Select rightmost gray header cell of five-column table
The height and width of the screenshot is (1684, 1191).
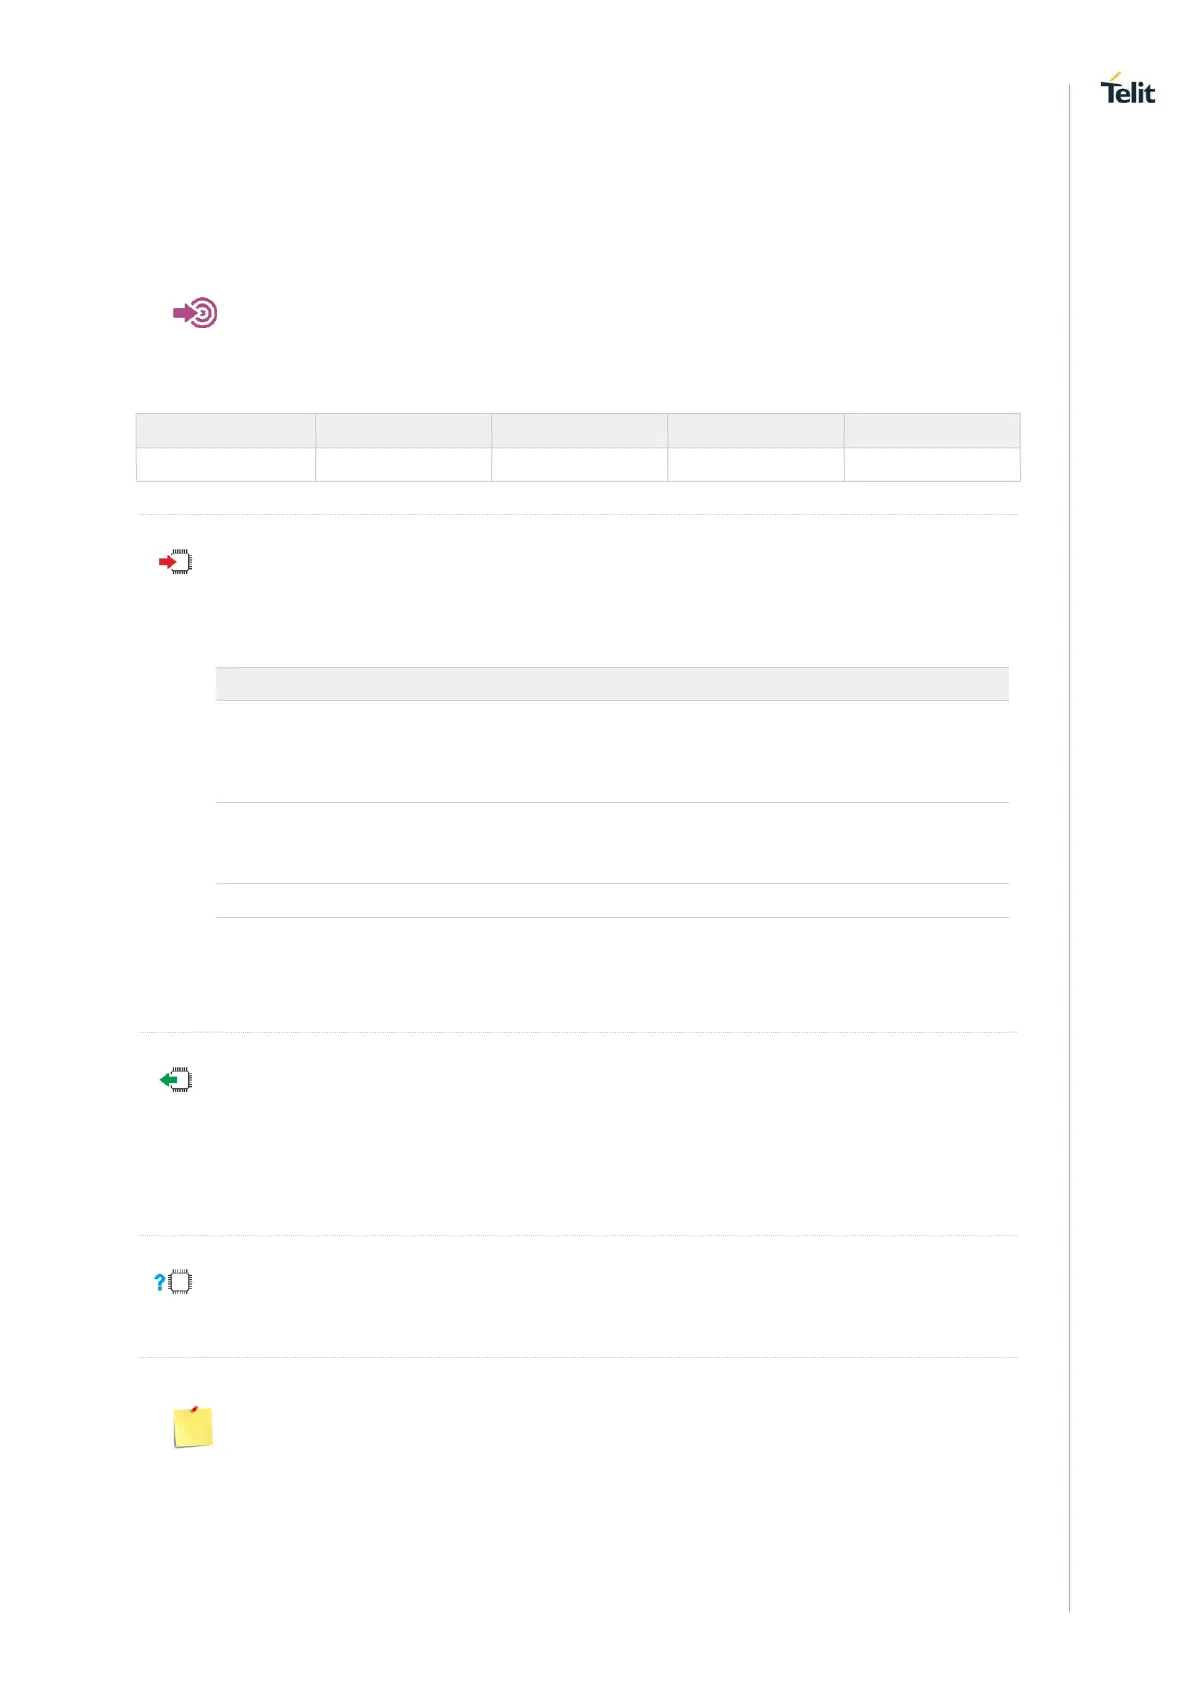tap(932, 430)
